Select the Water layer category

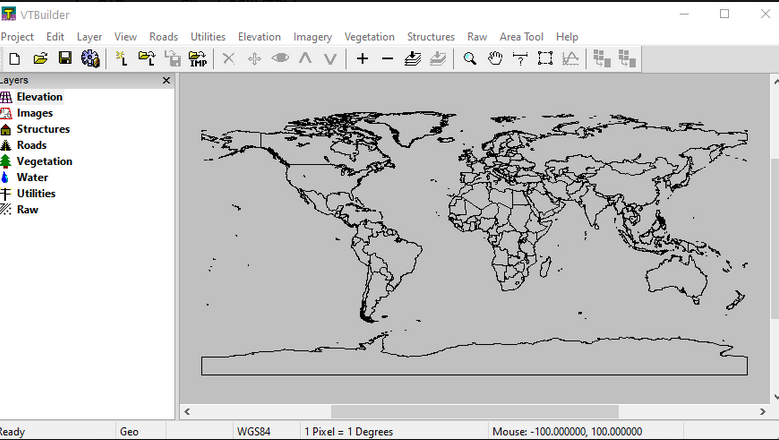(32, 177)
